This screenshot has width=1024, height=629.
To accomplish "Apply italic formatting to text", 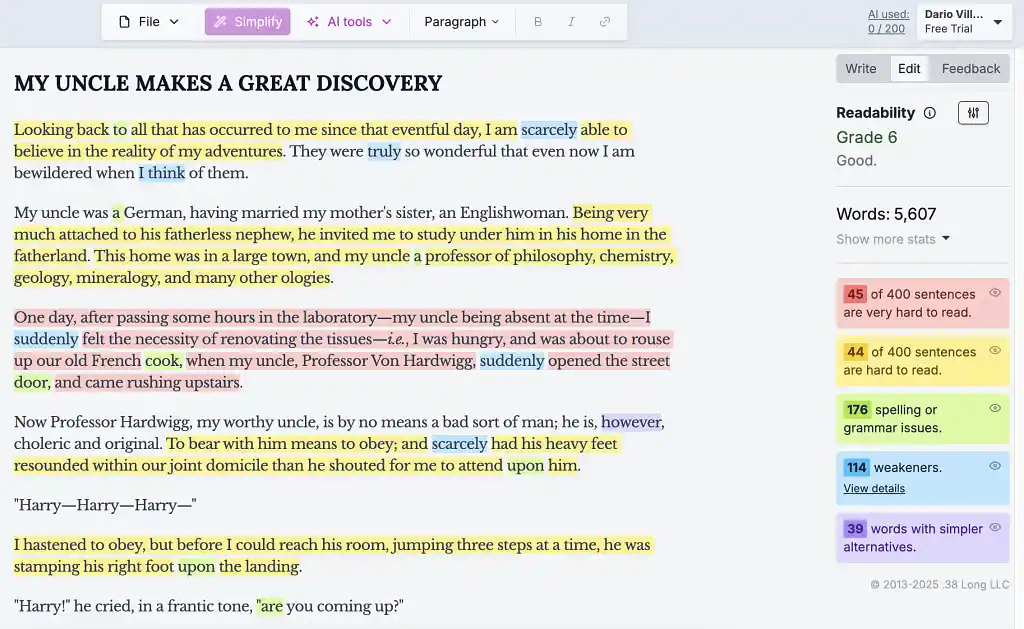I will pos(571,21).
